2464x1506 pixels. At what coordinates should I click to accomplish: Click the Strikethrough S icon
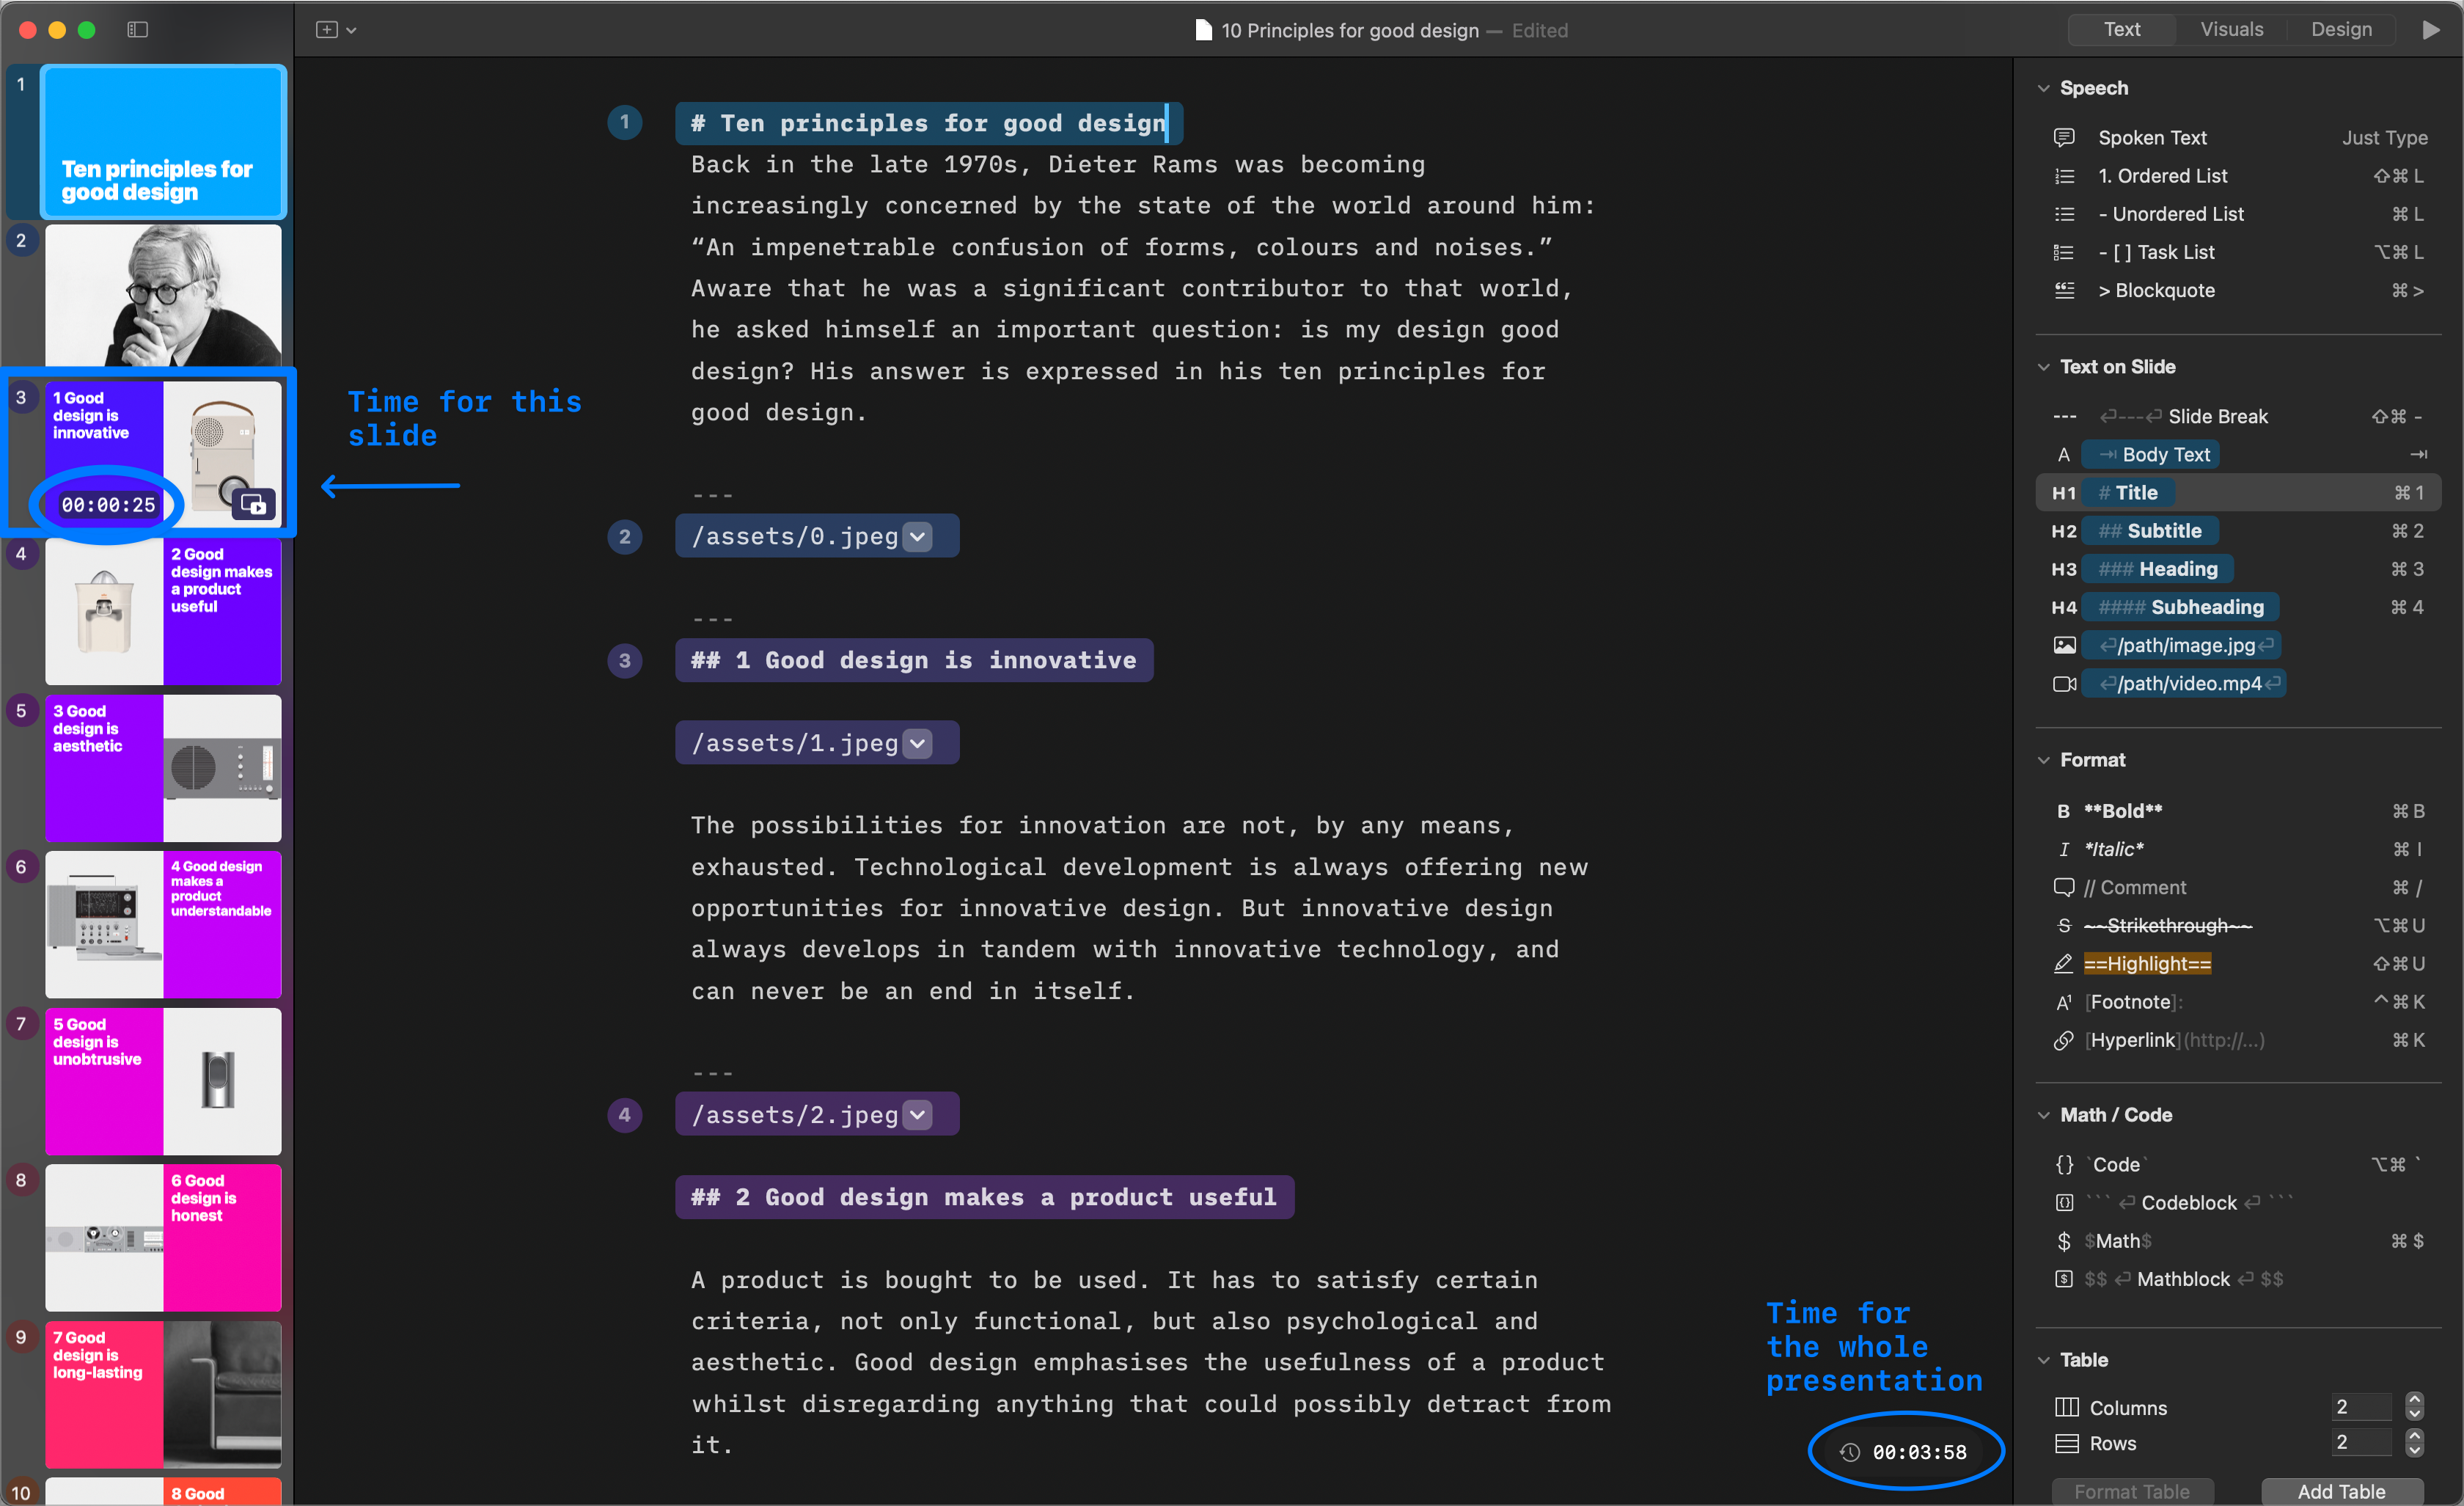tap(2063, 926)
